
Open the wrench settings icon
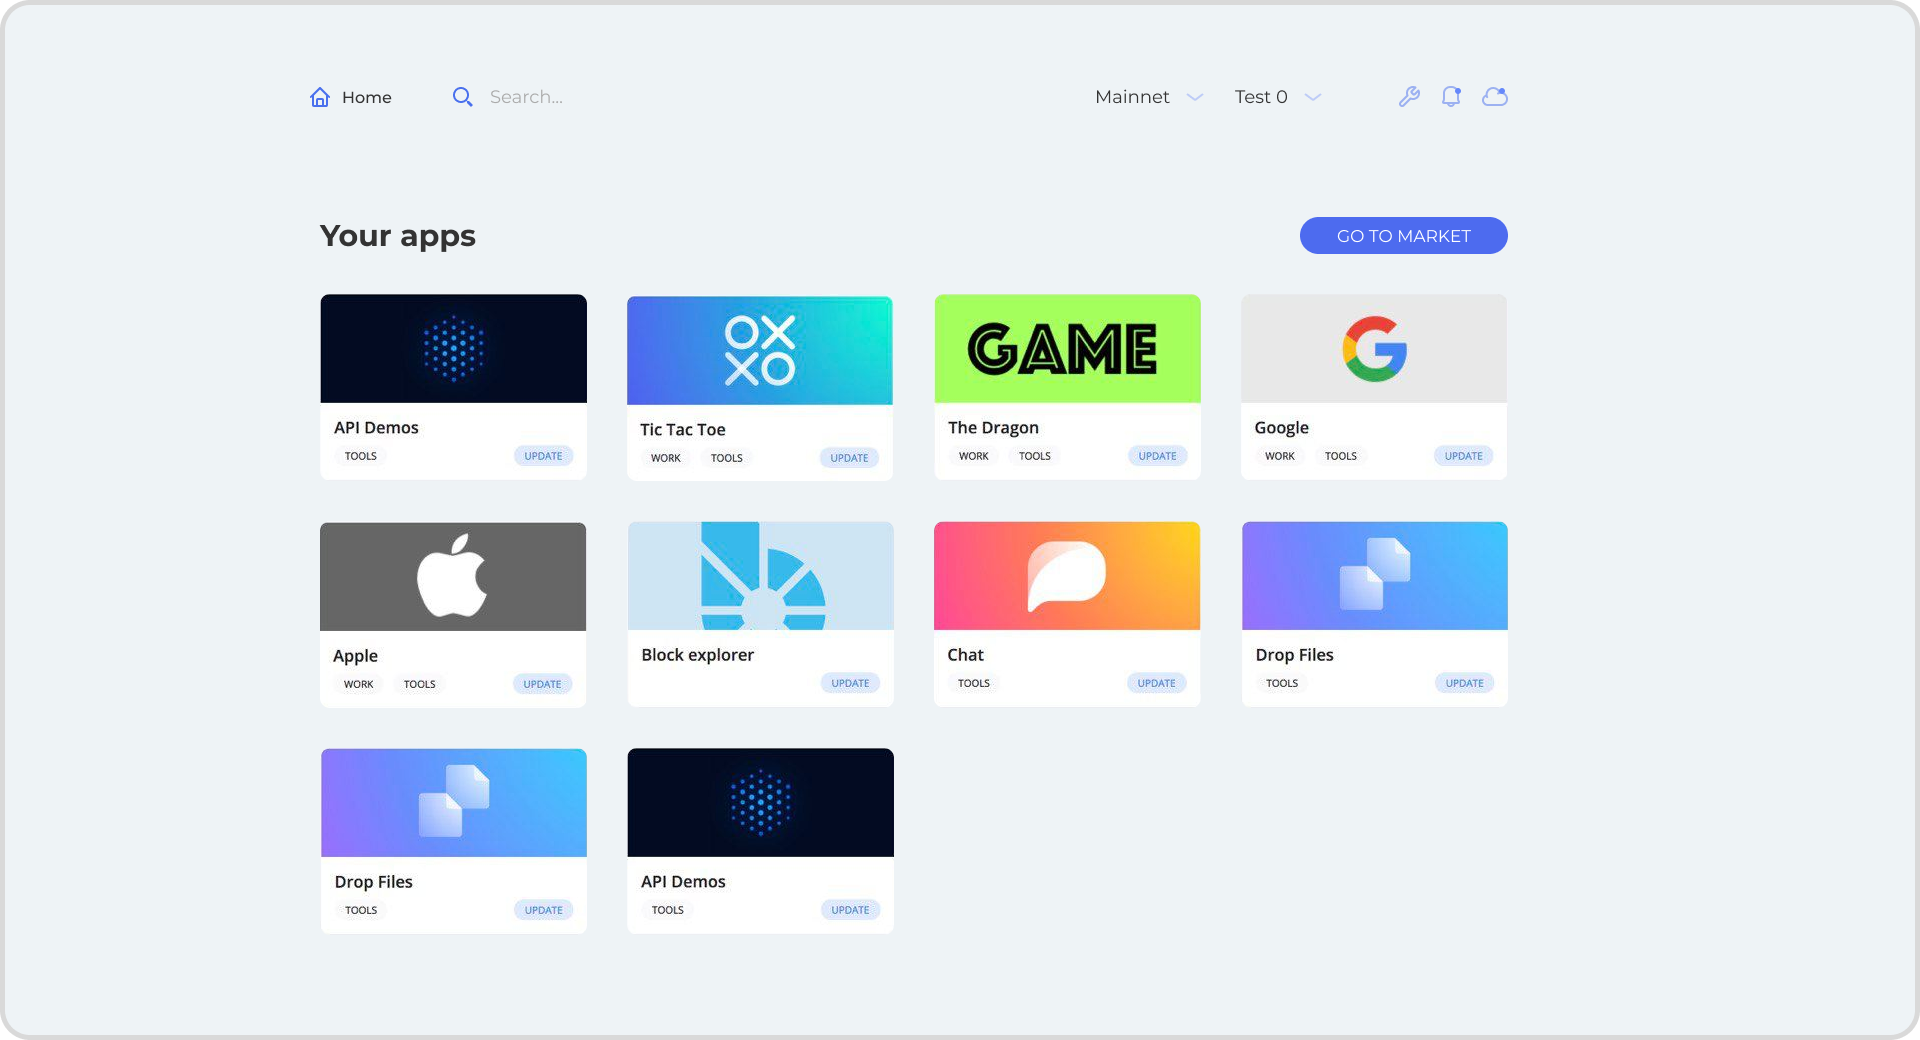tap(1409, 97)
